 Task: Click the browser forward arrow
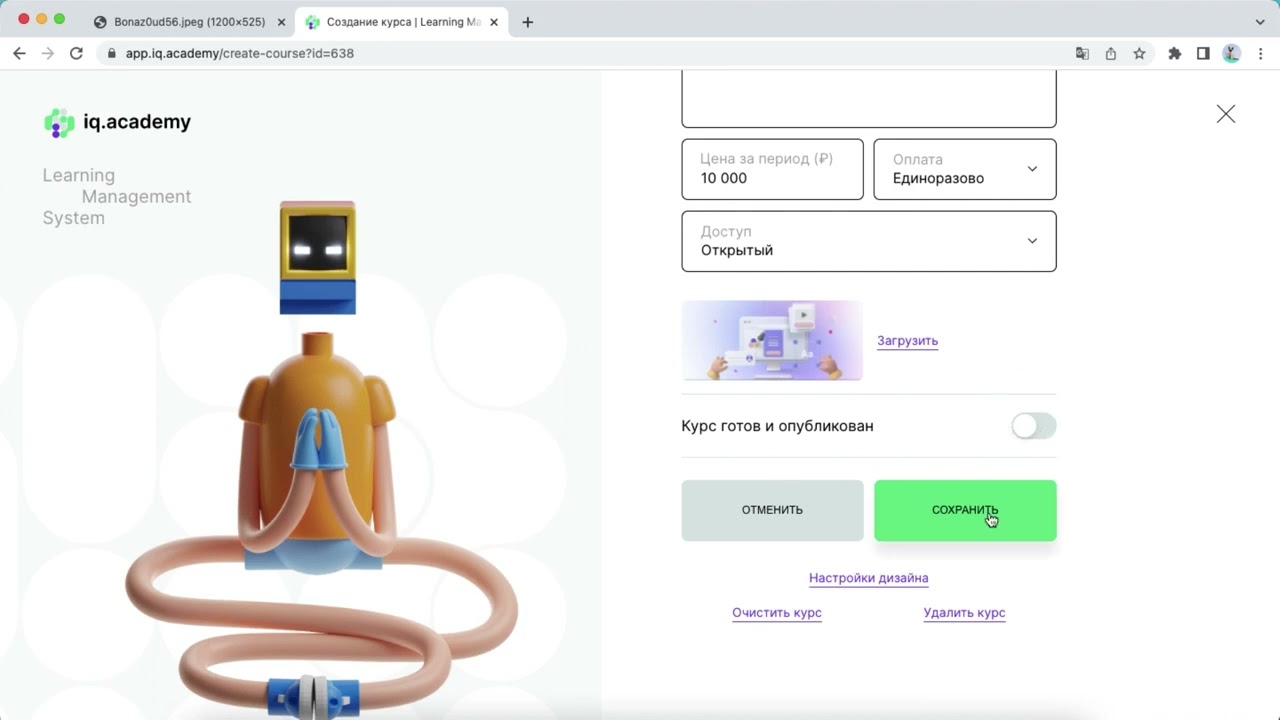pyautogui.click(x=47, y=53)
